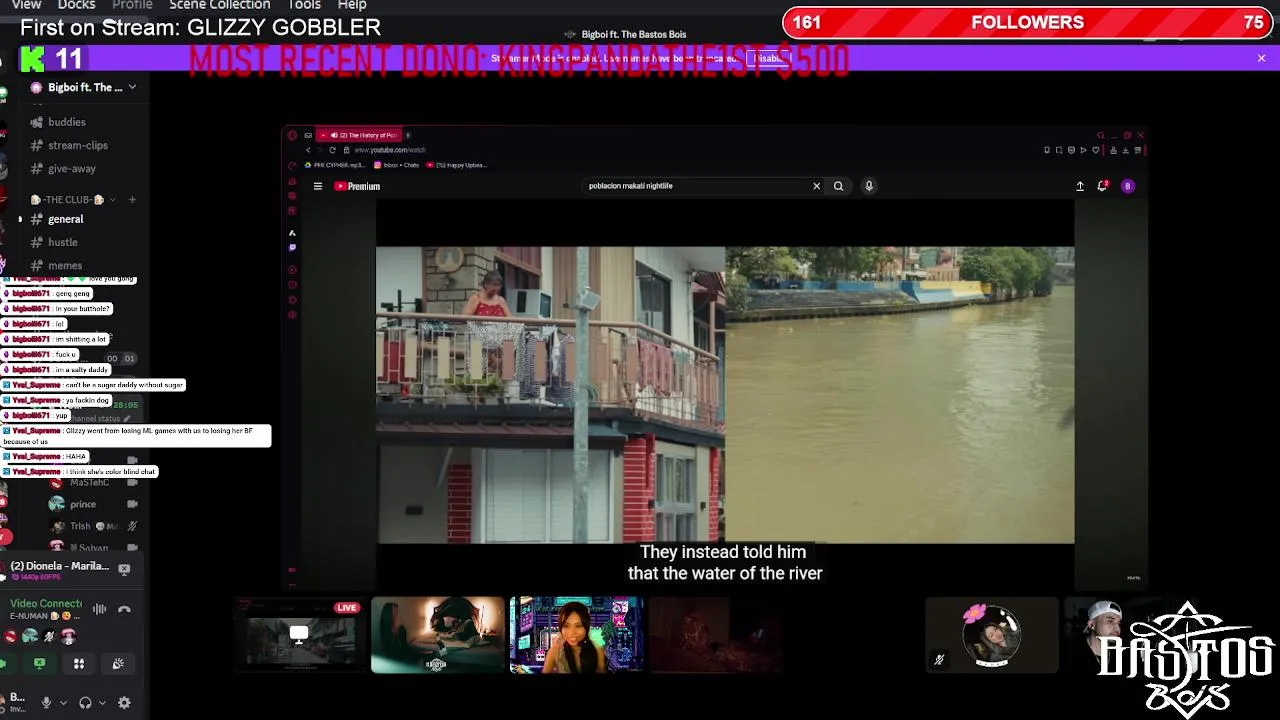This screenshot has width=1280, height=720.
Task: Open Discord user settings gear
Action: pyautogui.click(x=124, y=703)
